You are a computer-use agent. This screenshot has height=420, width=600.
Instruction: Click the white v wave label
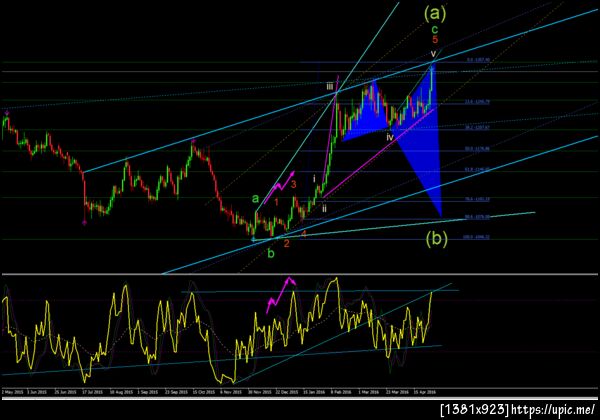coord(433,54)
